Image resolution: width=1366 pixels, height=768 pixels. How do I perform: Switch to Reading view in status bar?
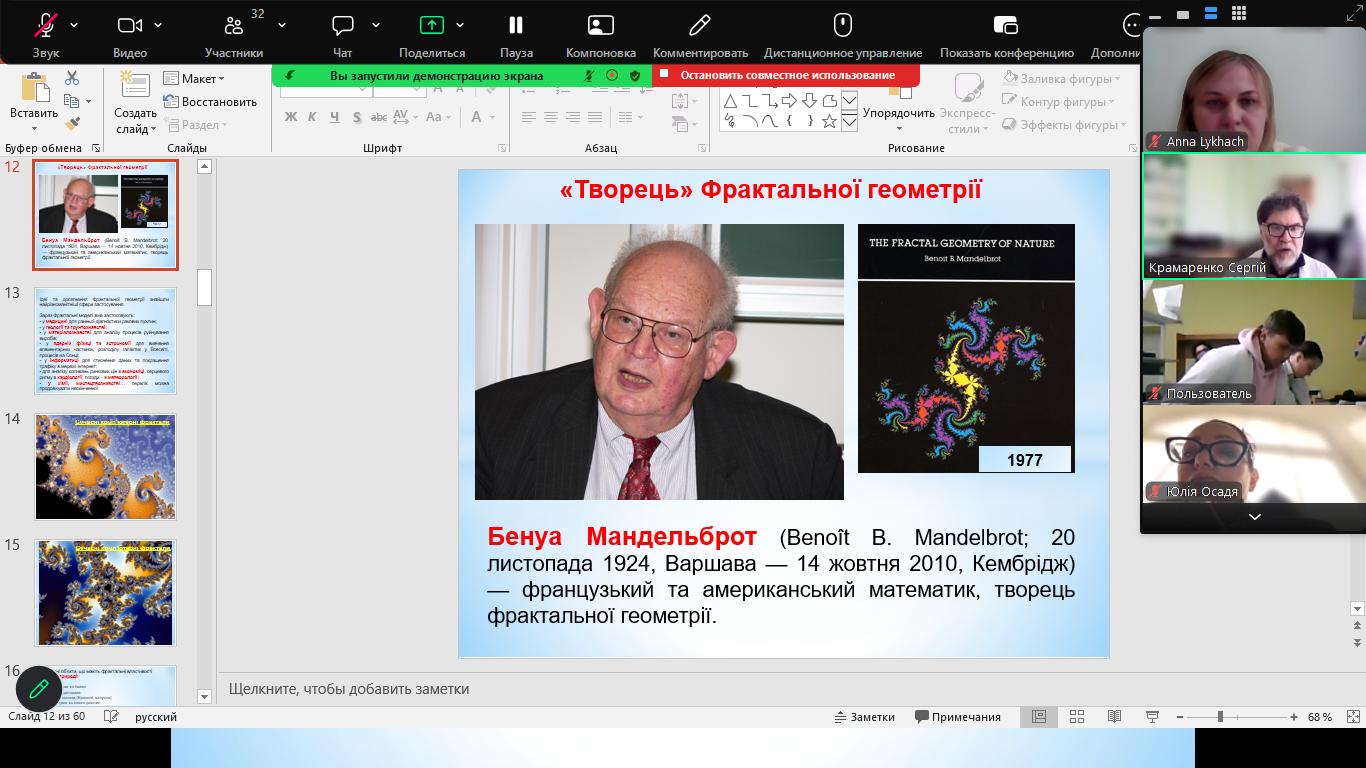tap(1114, 716)
